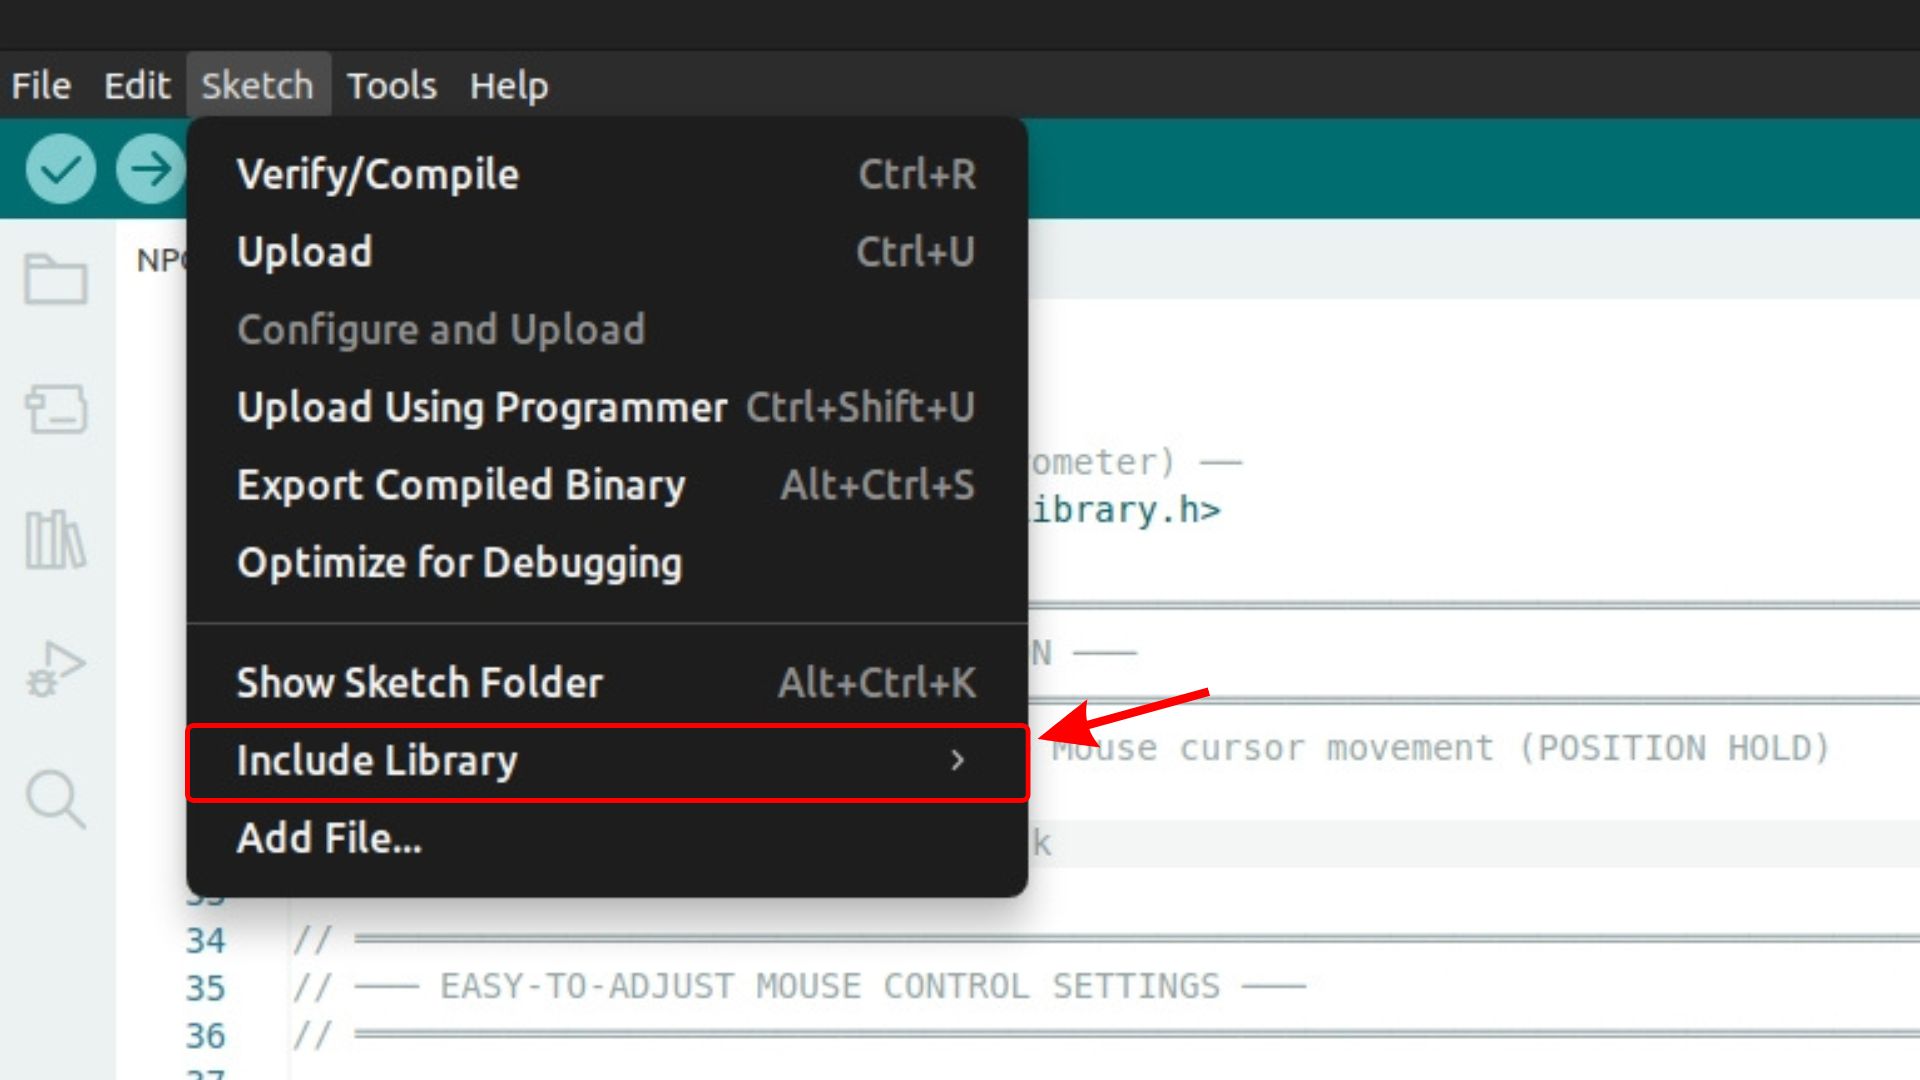Click the Verify checkmark button

[x=61, y=169]
